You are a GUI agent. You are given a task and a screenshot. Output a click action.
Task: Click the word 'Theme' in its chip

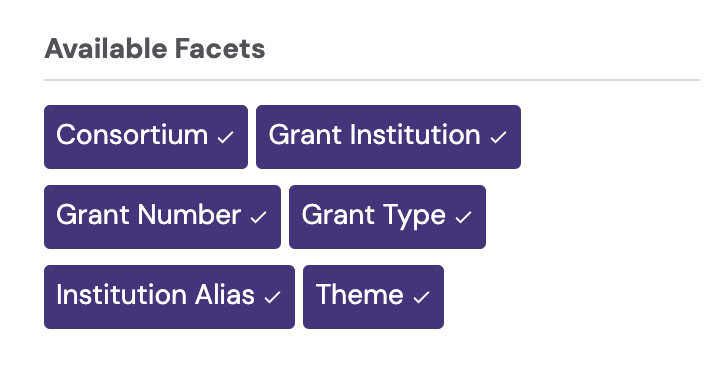(359, 295)
